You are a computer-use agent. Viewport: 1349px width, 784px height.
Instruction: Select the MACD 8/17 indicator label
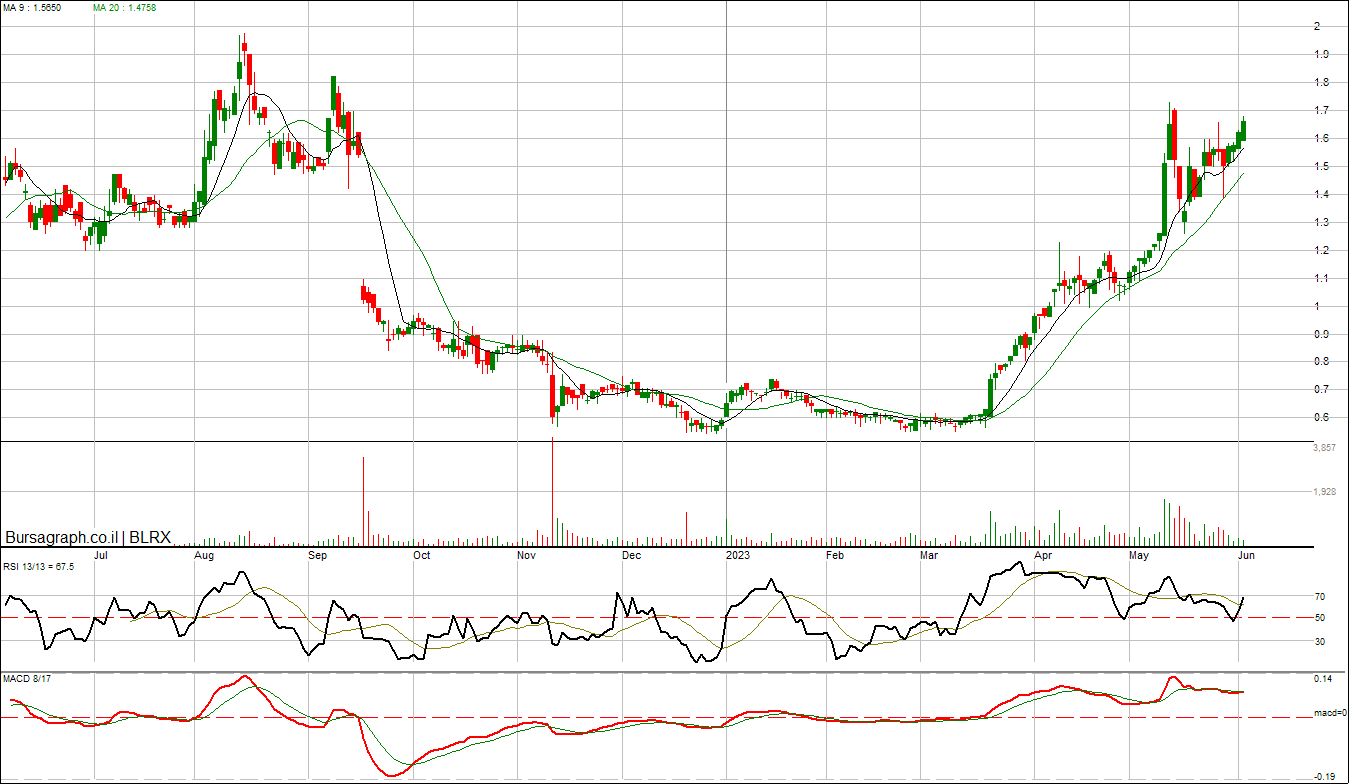[29, 680]
